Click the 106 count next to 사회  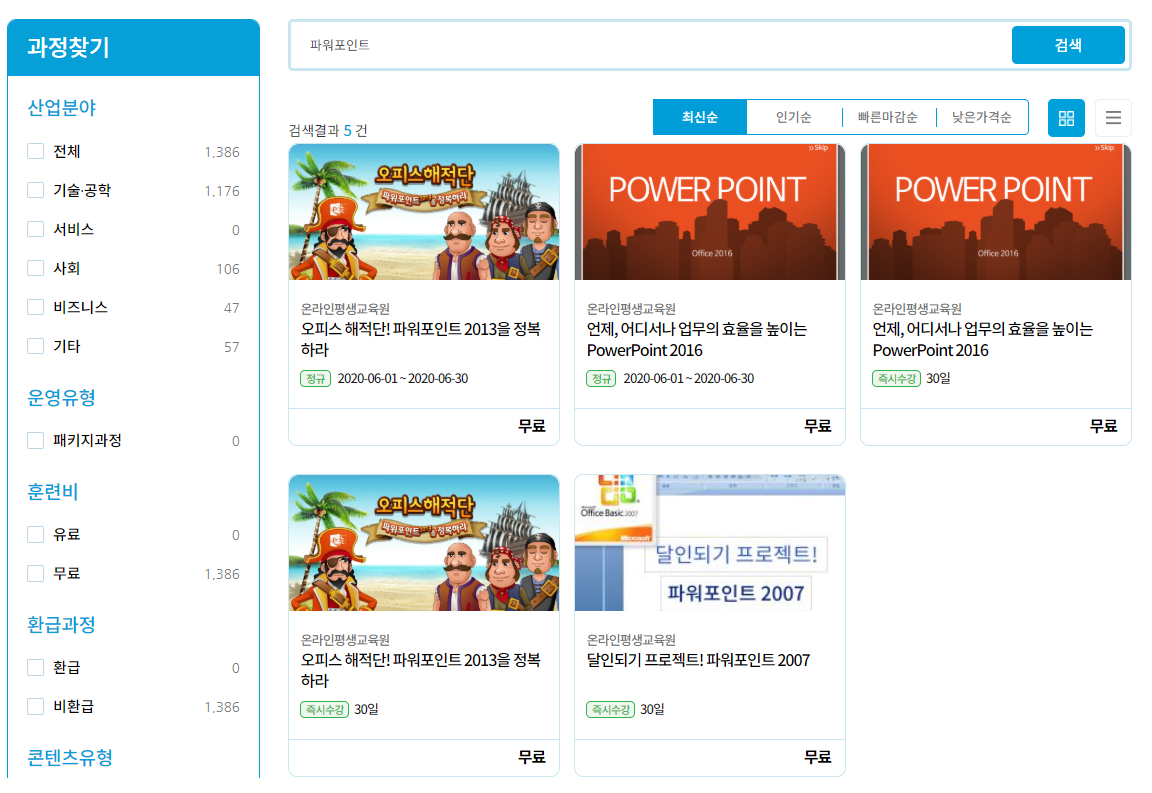(228, 269)
